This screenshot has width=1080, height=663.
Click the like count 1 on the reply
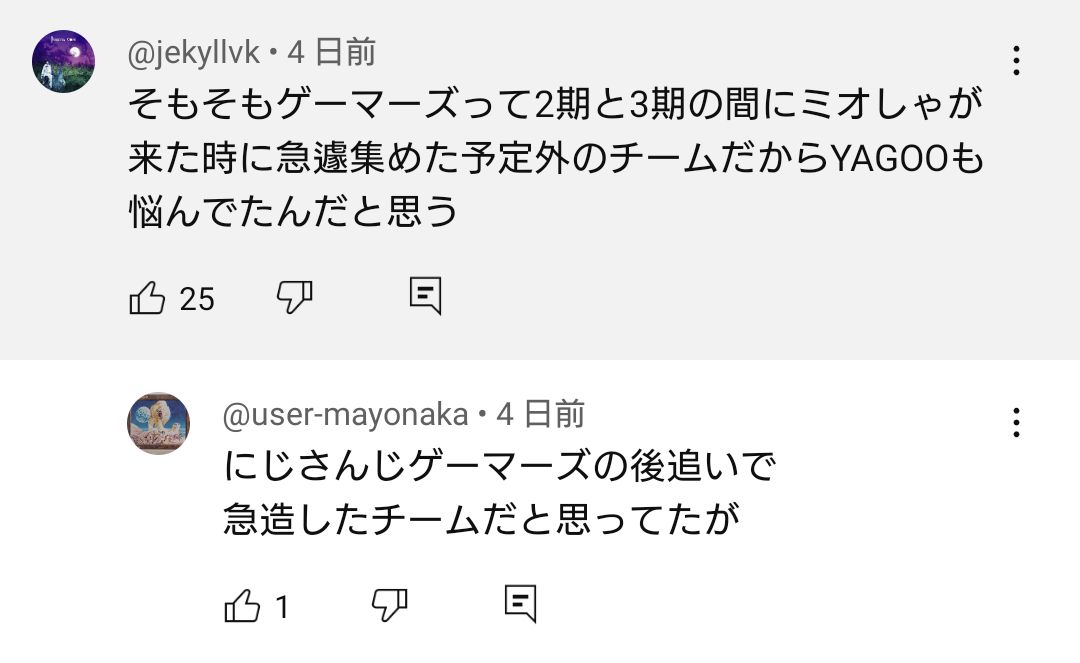pyautogui.click(x=282, y=606)
